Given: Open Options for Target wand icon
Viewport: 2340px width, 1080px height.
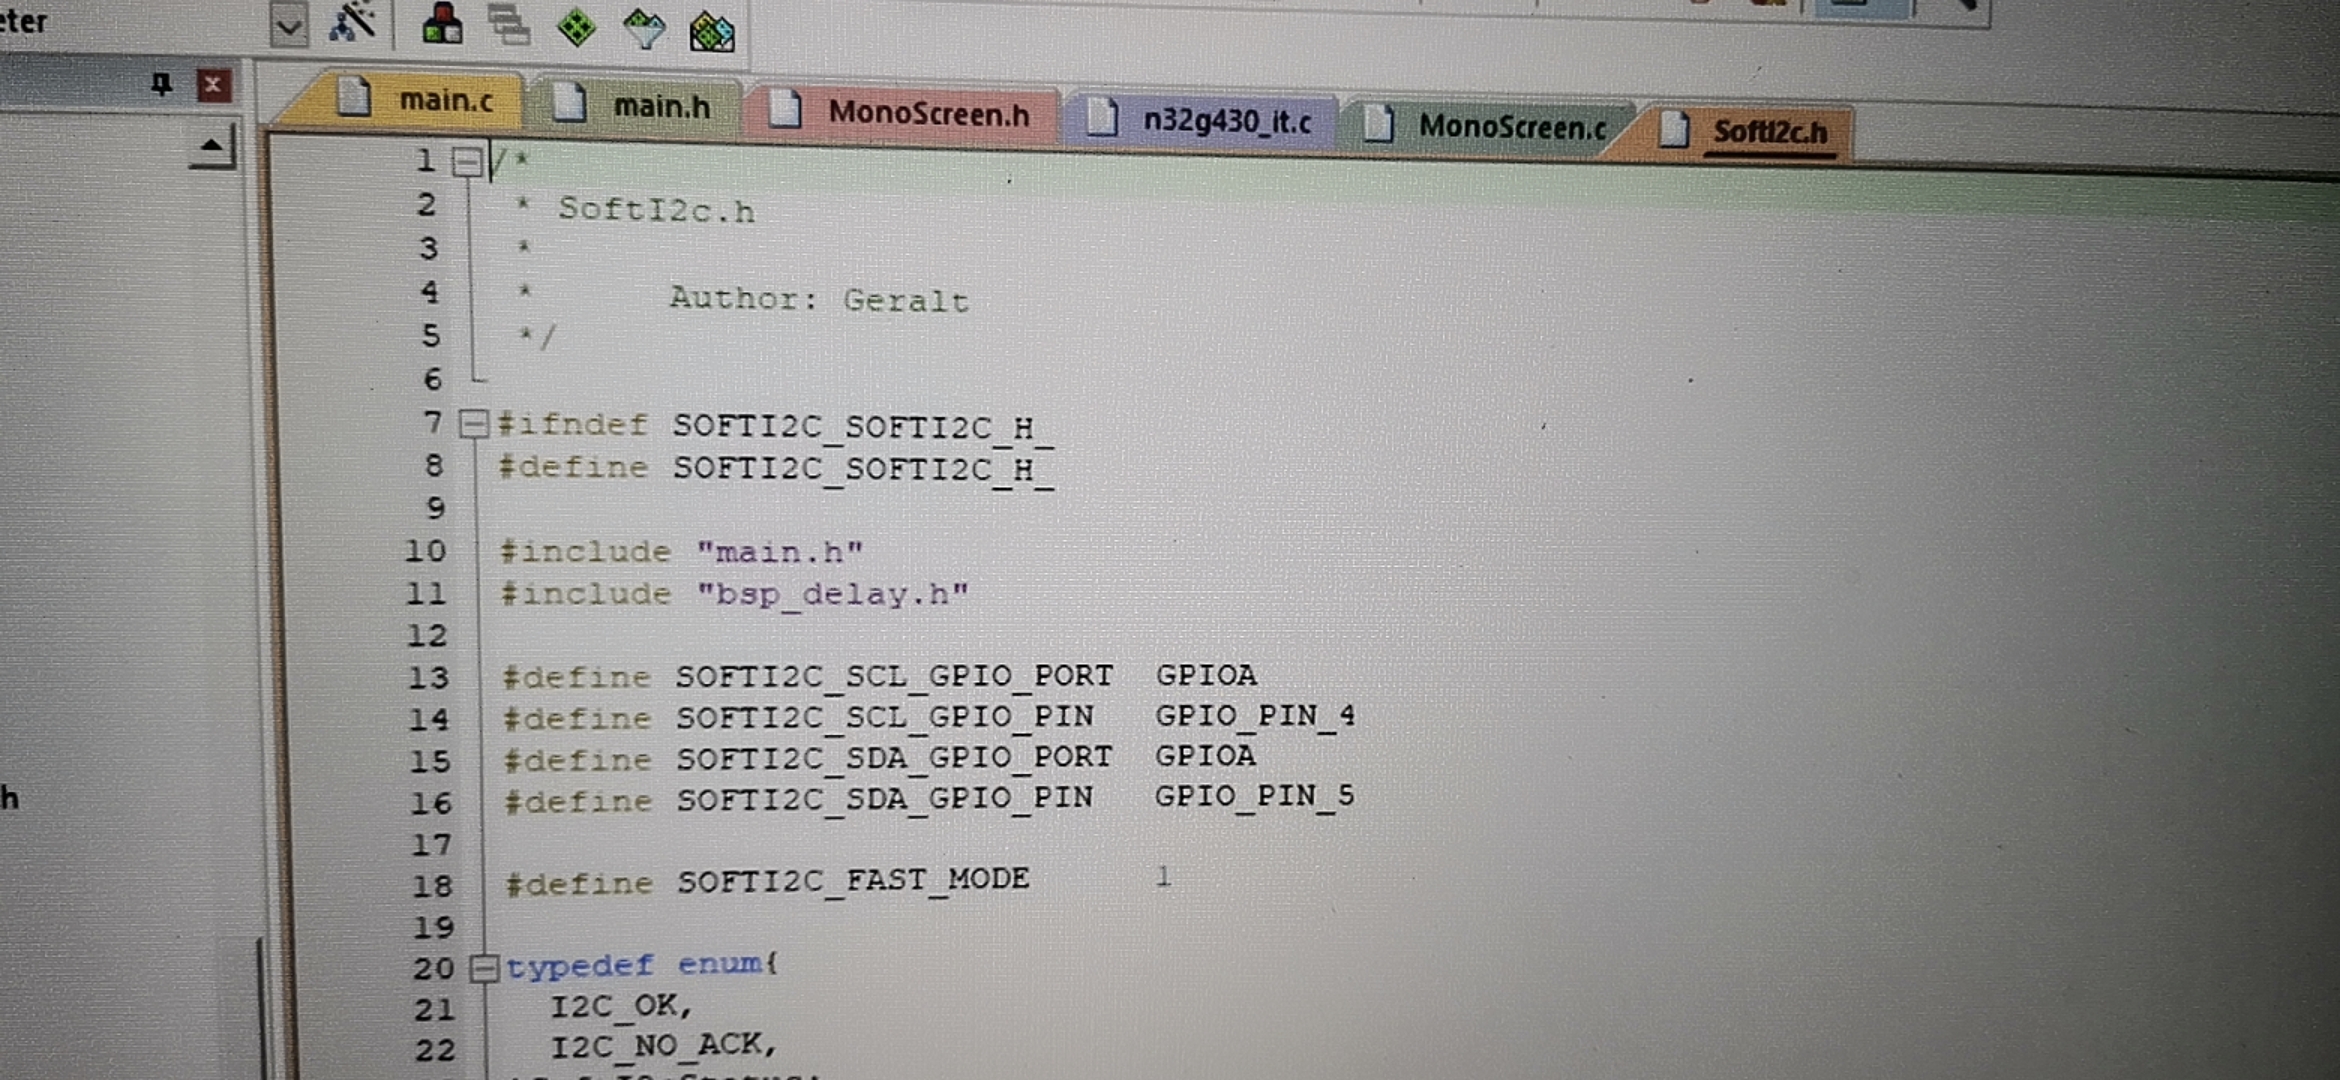Looking at the screenshot, I should tap(352, 22).
